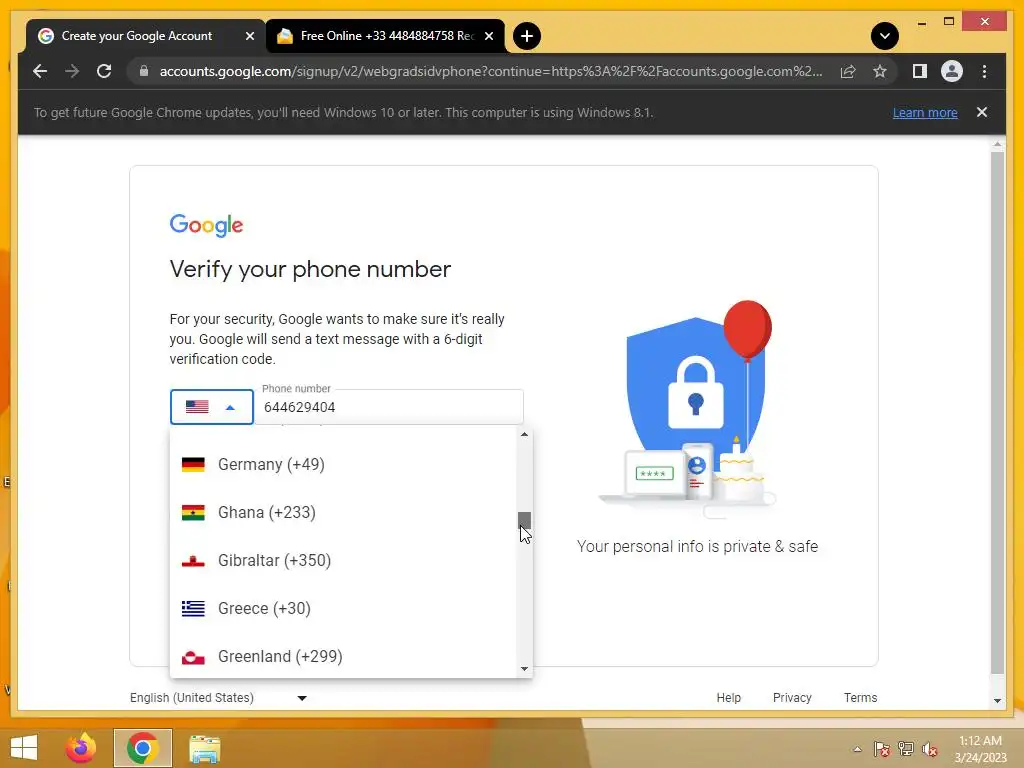
Task: Go back to the previous page
Action: (40, 71)
